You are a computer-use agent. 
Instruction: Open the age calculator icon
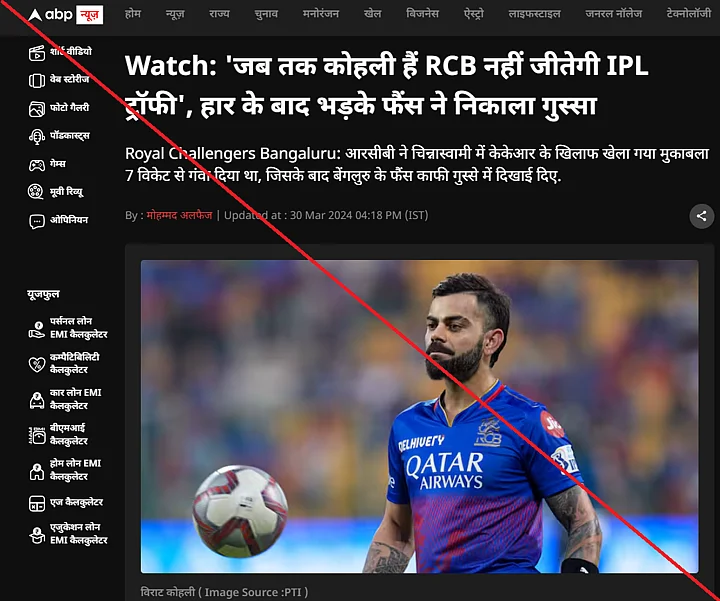click(x=37, y=503)
